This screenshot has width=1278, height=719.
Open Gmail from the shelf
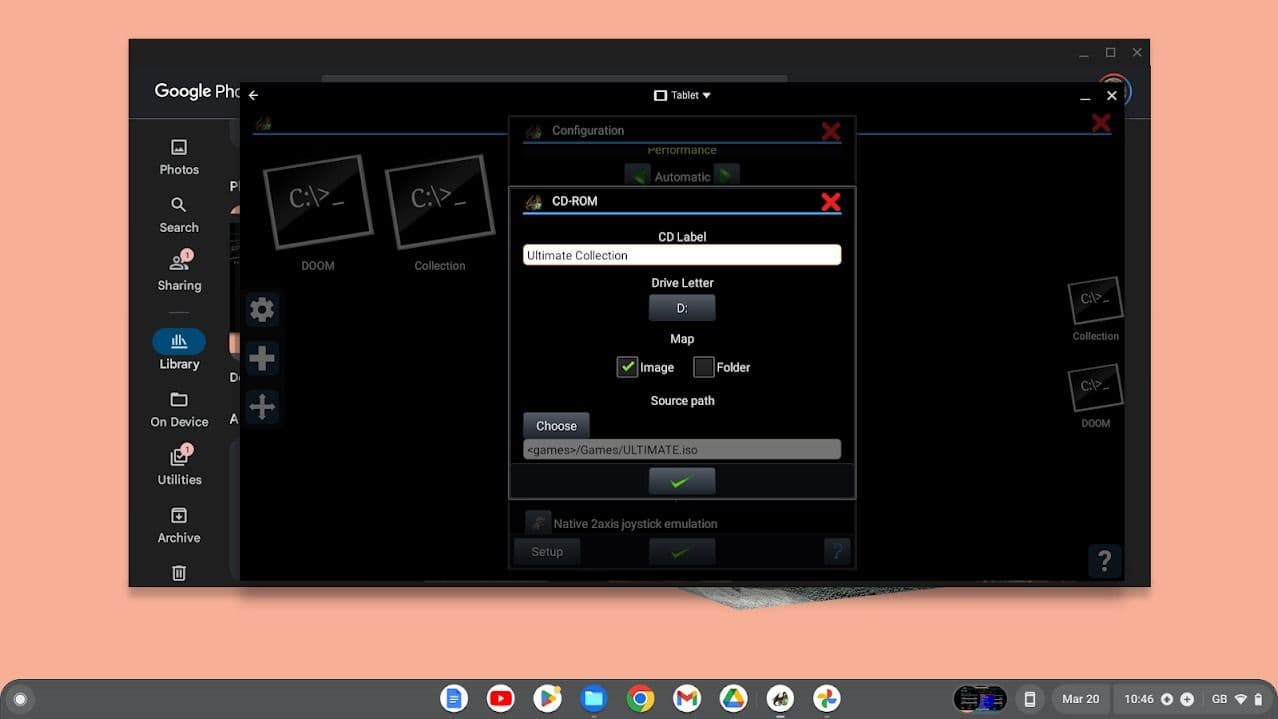(x=687, y=698)
